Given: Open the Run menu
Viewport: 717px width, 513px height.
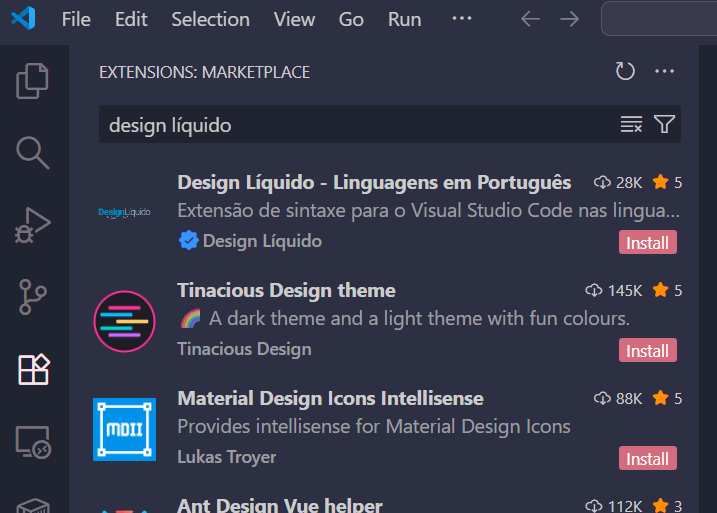Looking at the screenshot, I should coord(404,19).
